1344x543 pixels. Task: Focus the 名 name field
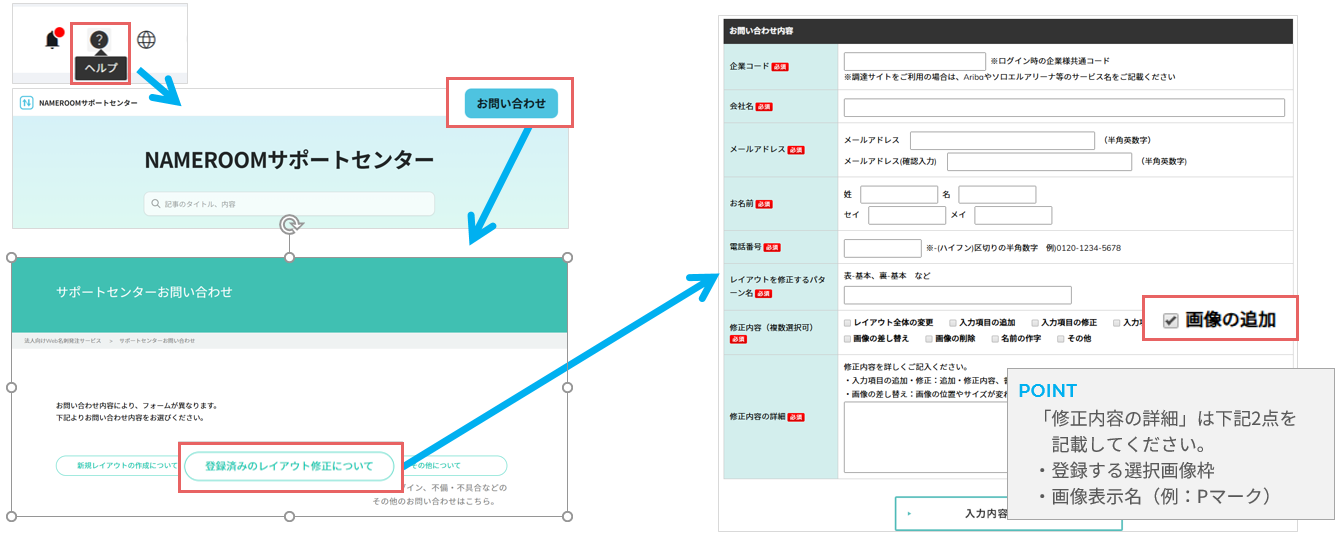tap(997, 195)
